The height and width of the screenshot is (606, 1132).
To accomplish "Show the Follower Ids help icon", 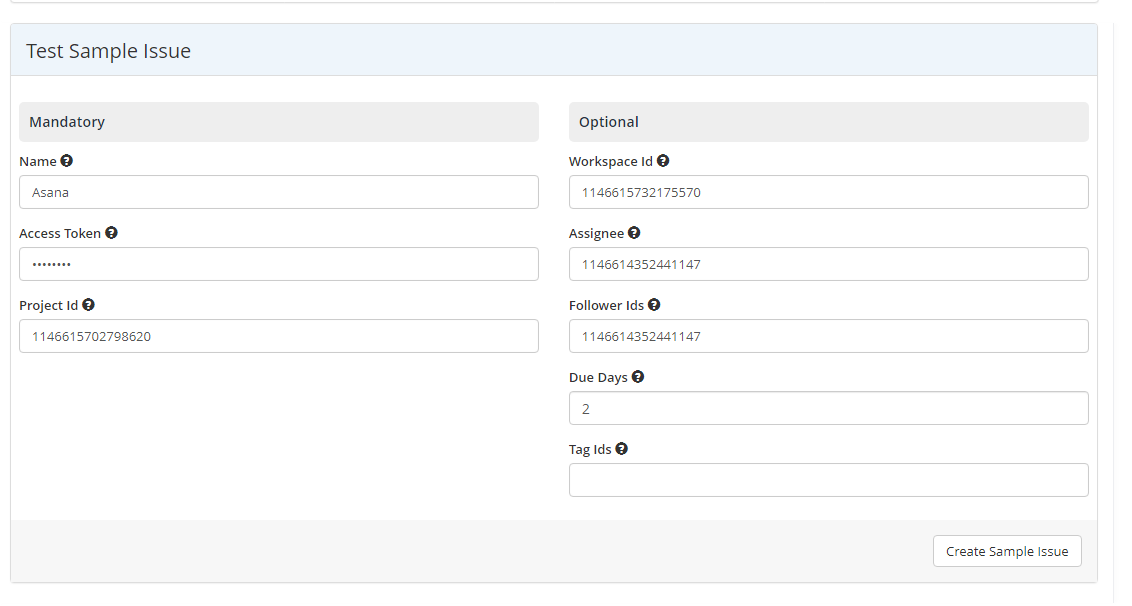I will point(654,305).
